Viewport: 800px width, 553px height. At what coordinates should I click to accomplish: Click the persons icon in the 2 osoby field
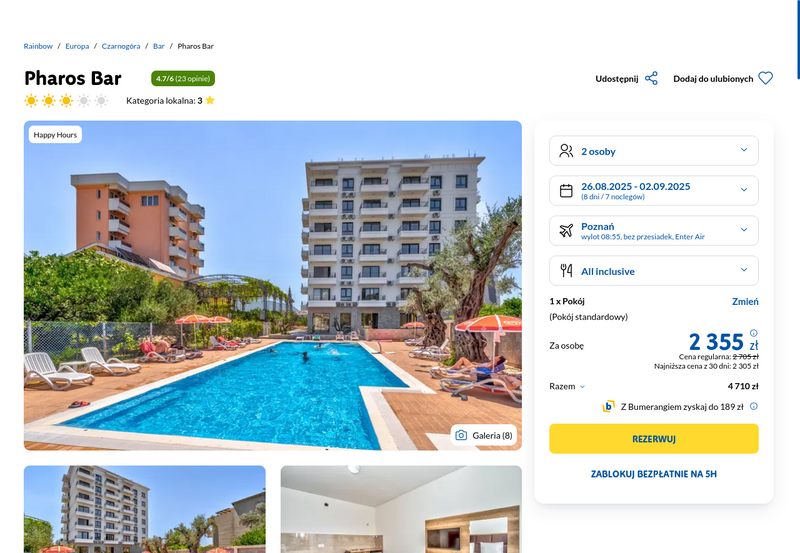coord(566,151)
